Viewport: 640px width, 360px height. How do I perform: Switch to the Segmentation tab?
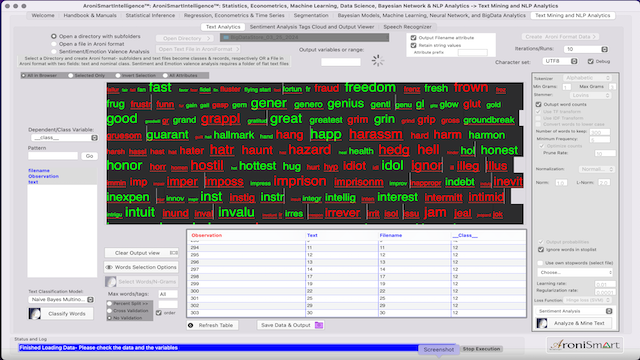311,15
